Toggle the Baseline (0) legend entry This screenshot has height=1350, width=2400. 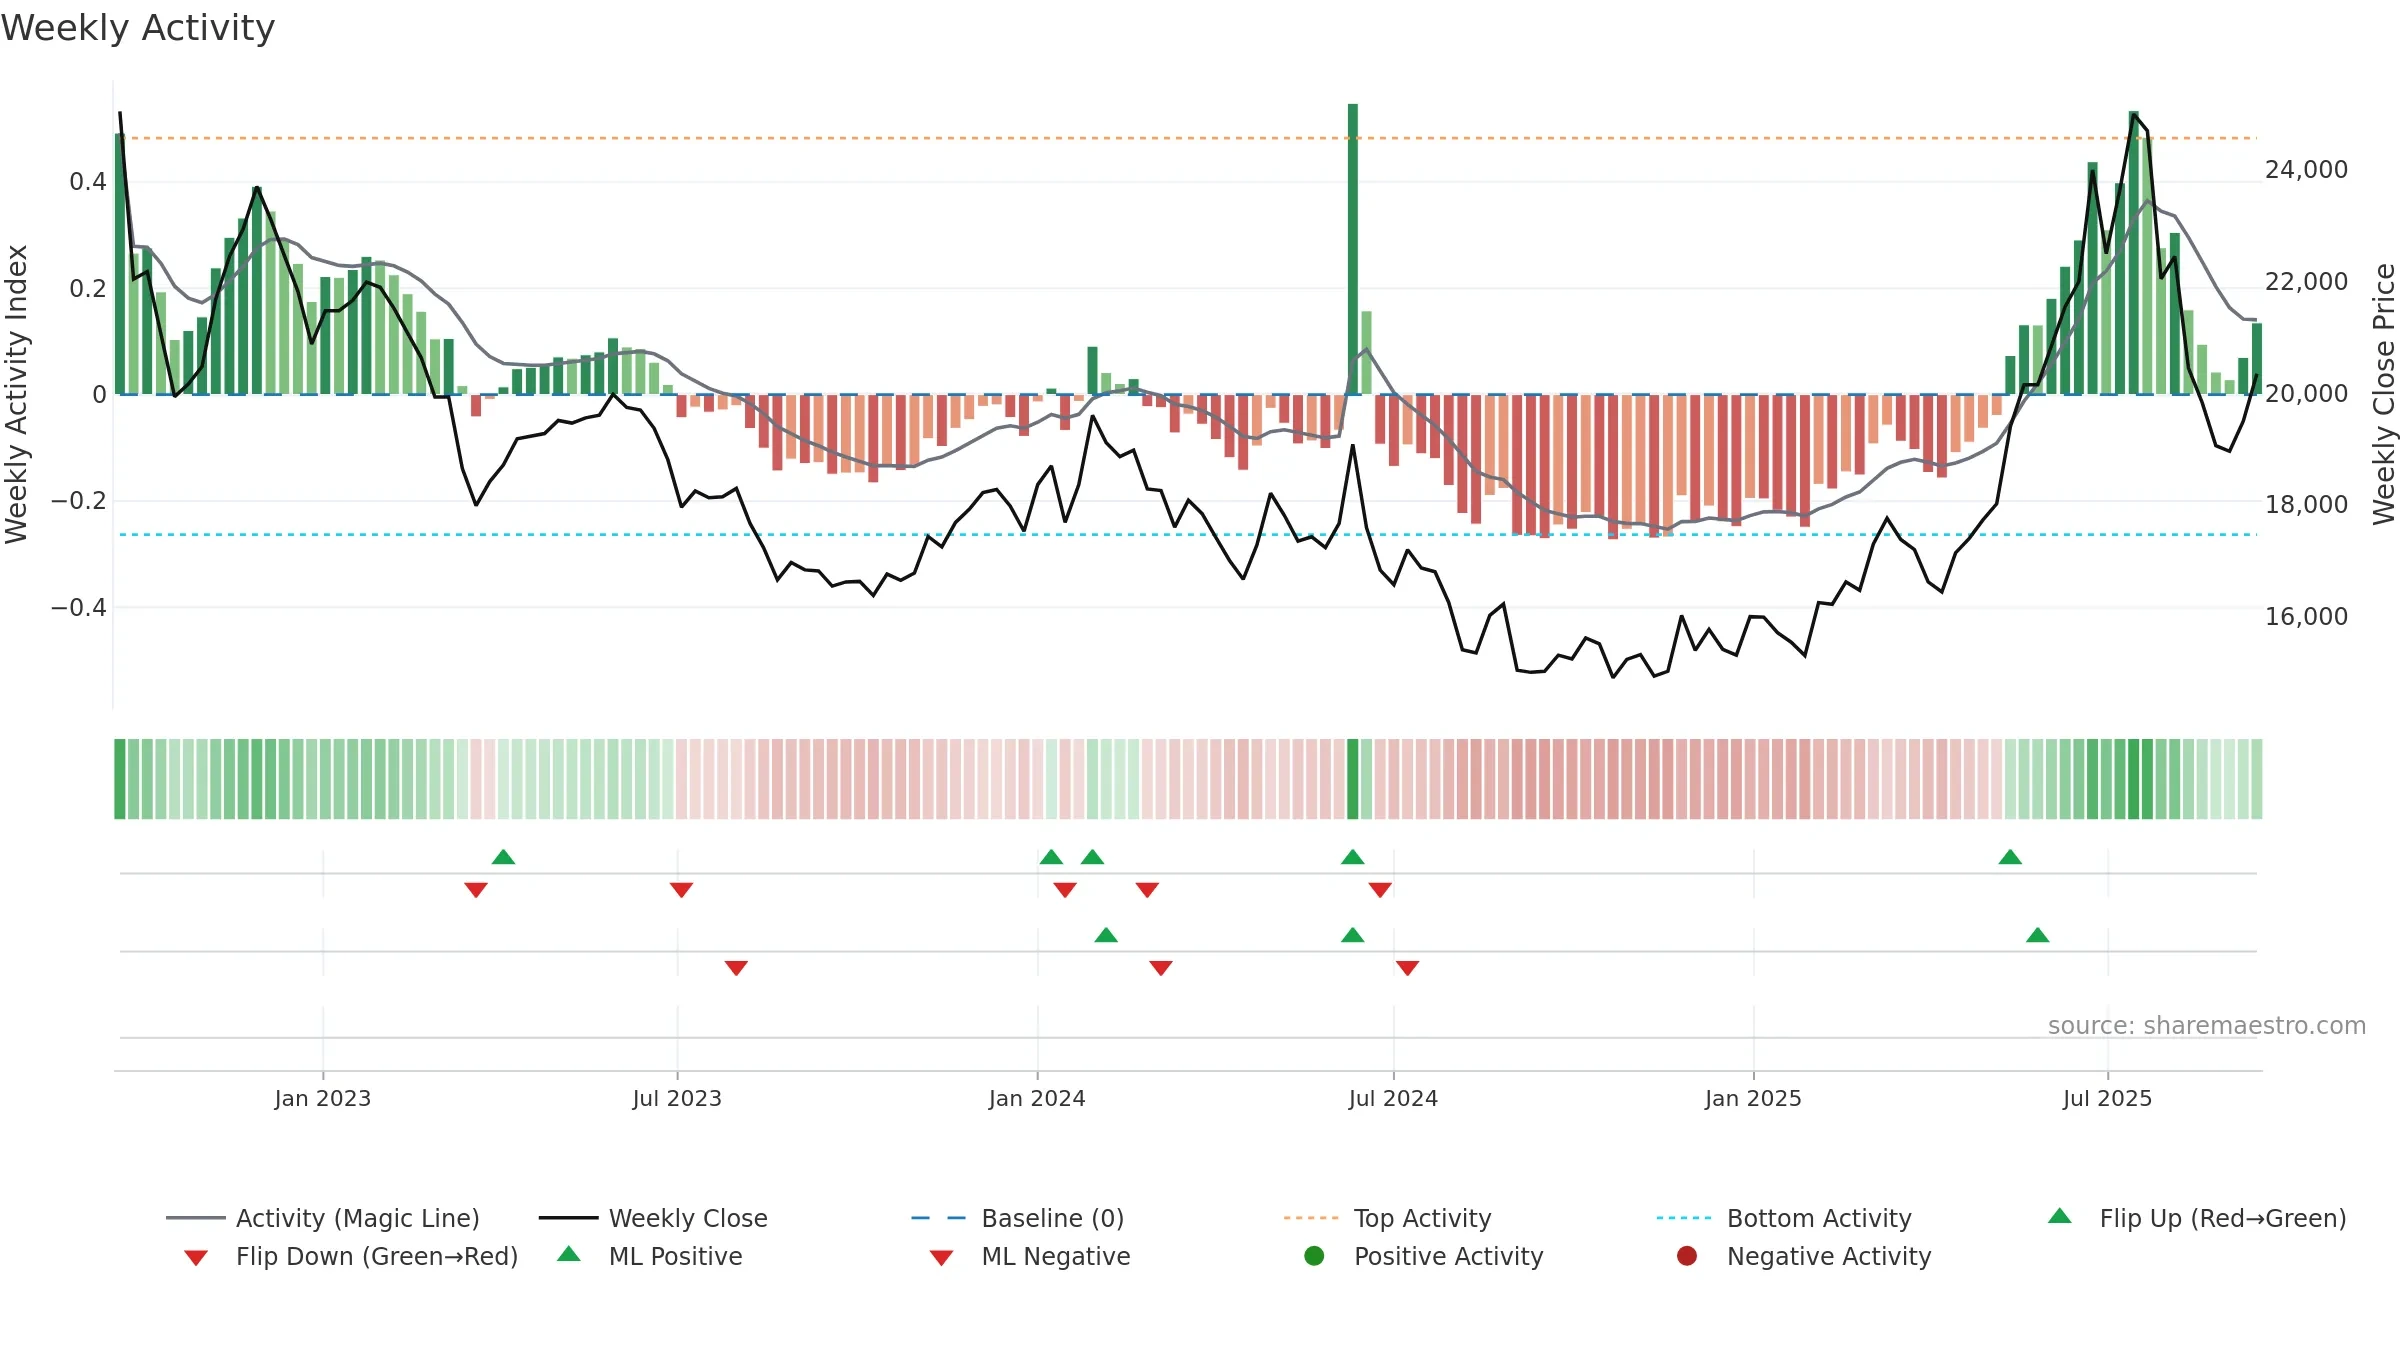click(x=1018, y=1218)
